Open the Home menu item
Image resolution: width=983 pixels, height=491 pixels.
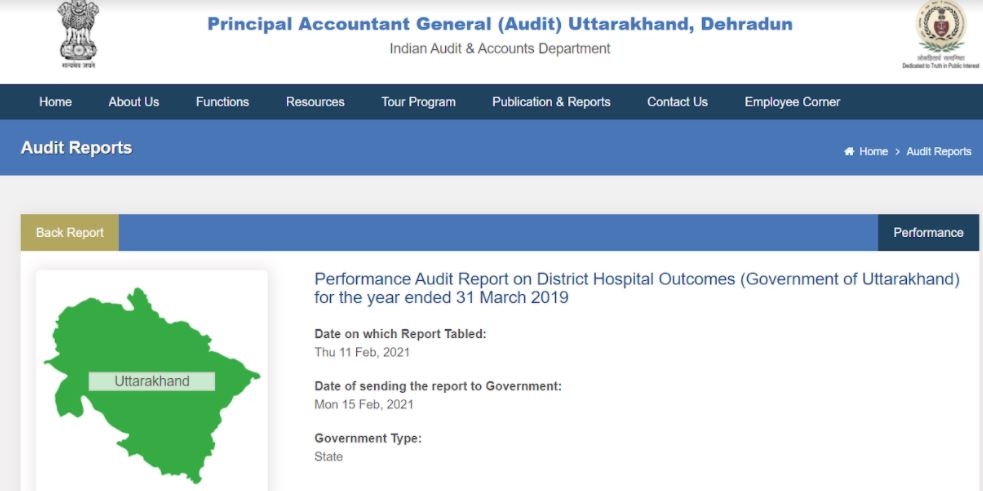(x=55, y=102)
